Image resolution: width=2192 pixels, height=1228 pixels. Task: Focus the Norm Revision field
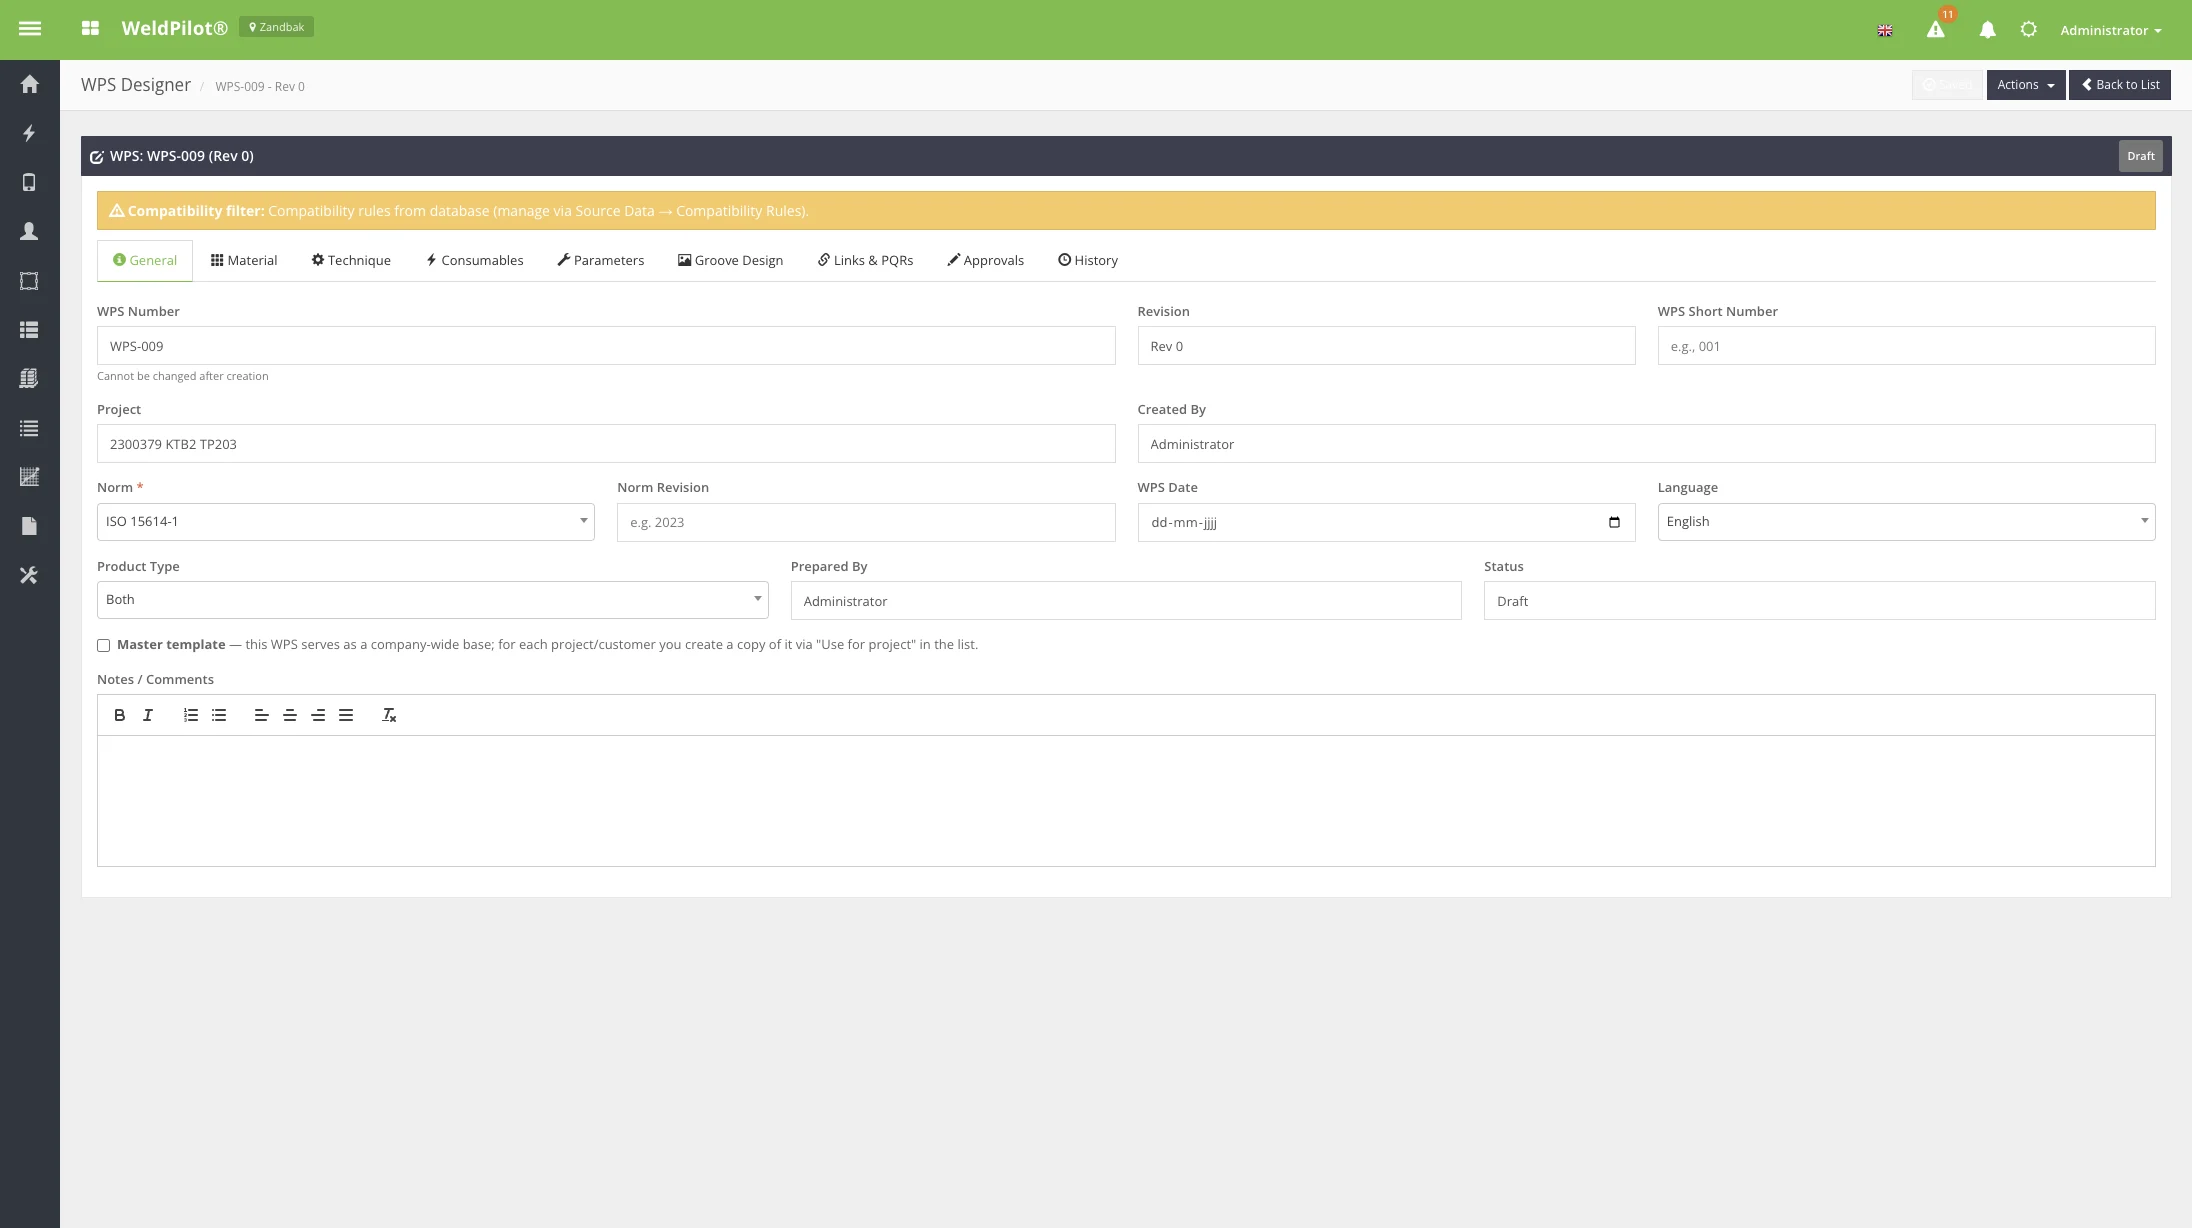coord(866,523)
